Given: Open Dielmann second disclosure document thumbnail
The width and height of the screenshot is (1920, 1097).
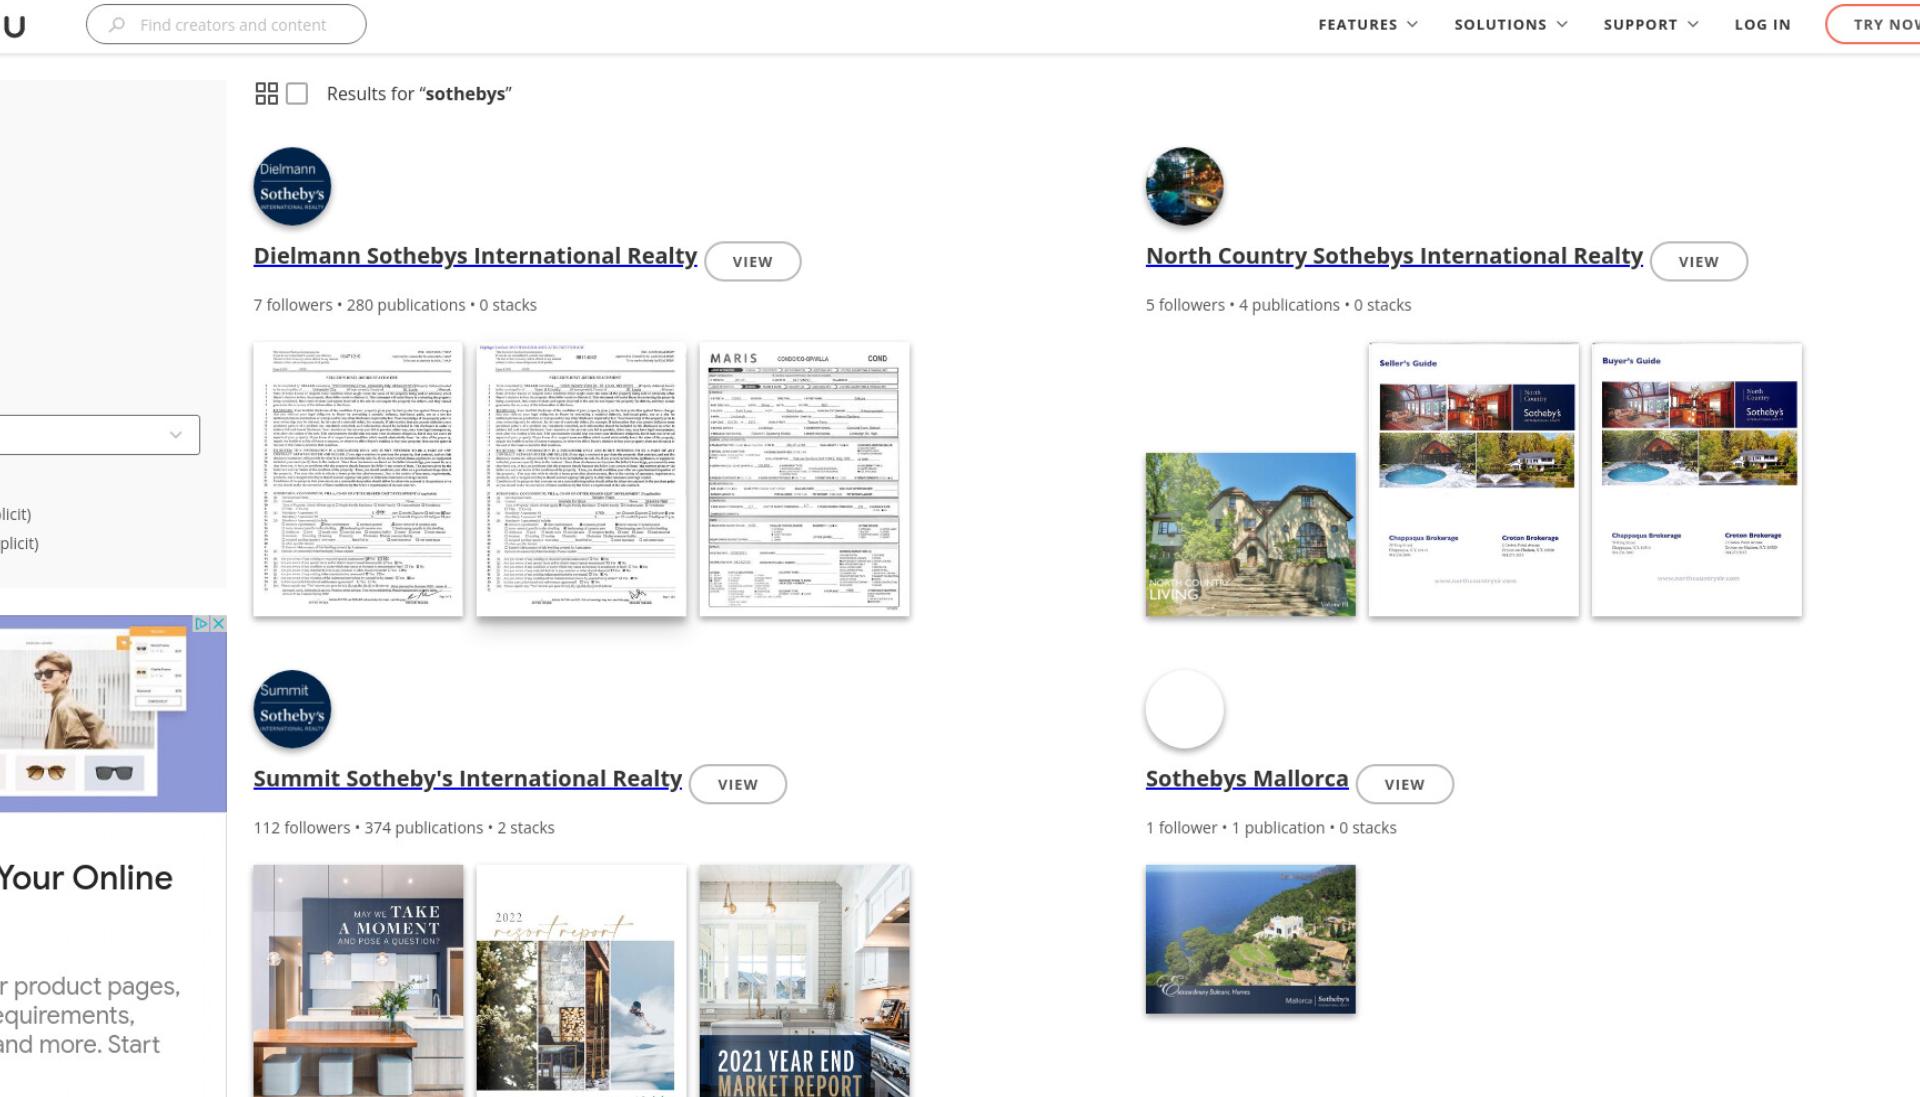Looking at the screenshot, I should (581, 479).
